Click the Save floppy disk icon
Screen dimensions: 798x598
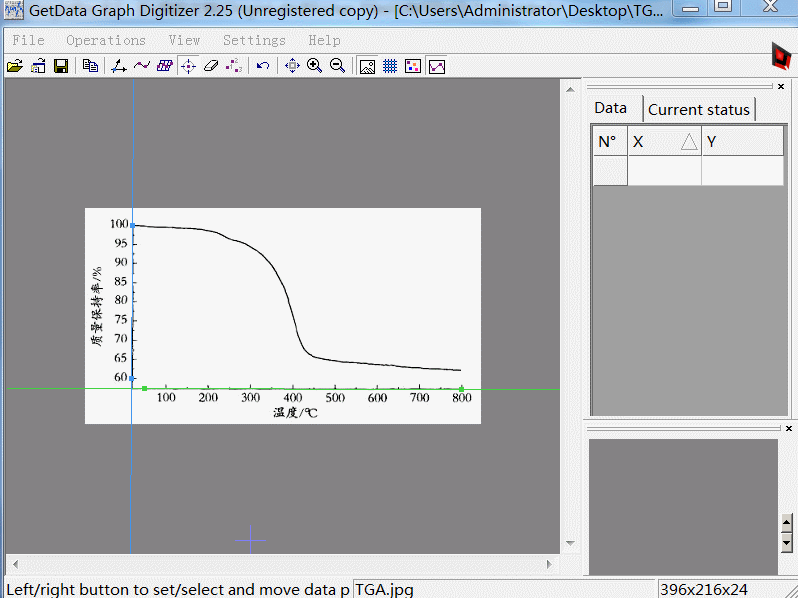(x=61, y=66)
